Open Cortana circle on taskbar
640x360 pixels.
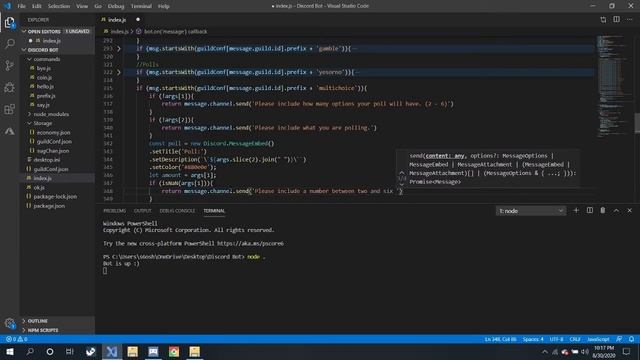50,351
